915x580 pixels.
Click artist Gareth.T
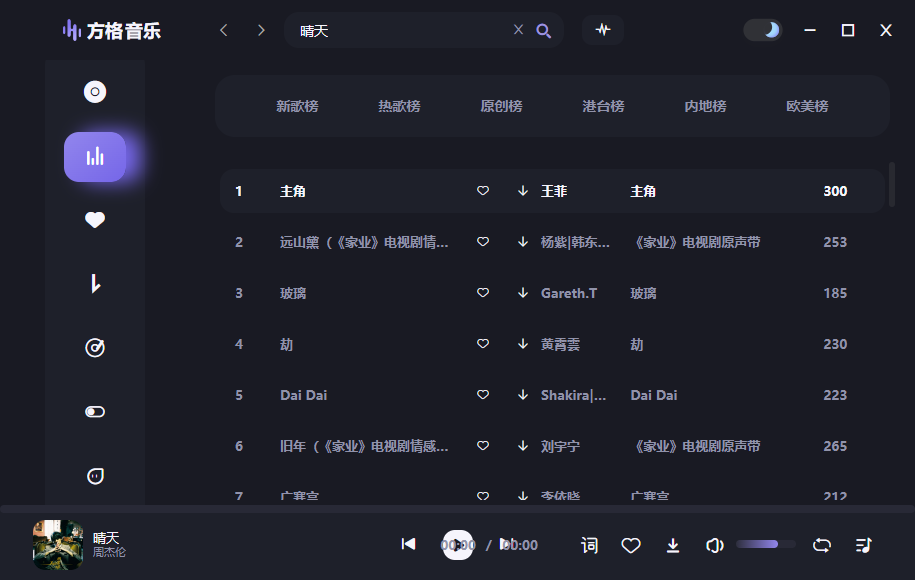[x=569, y=293]
